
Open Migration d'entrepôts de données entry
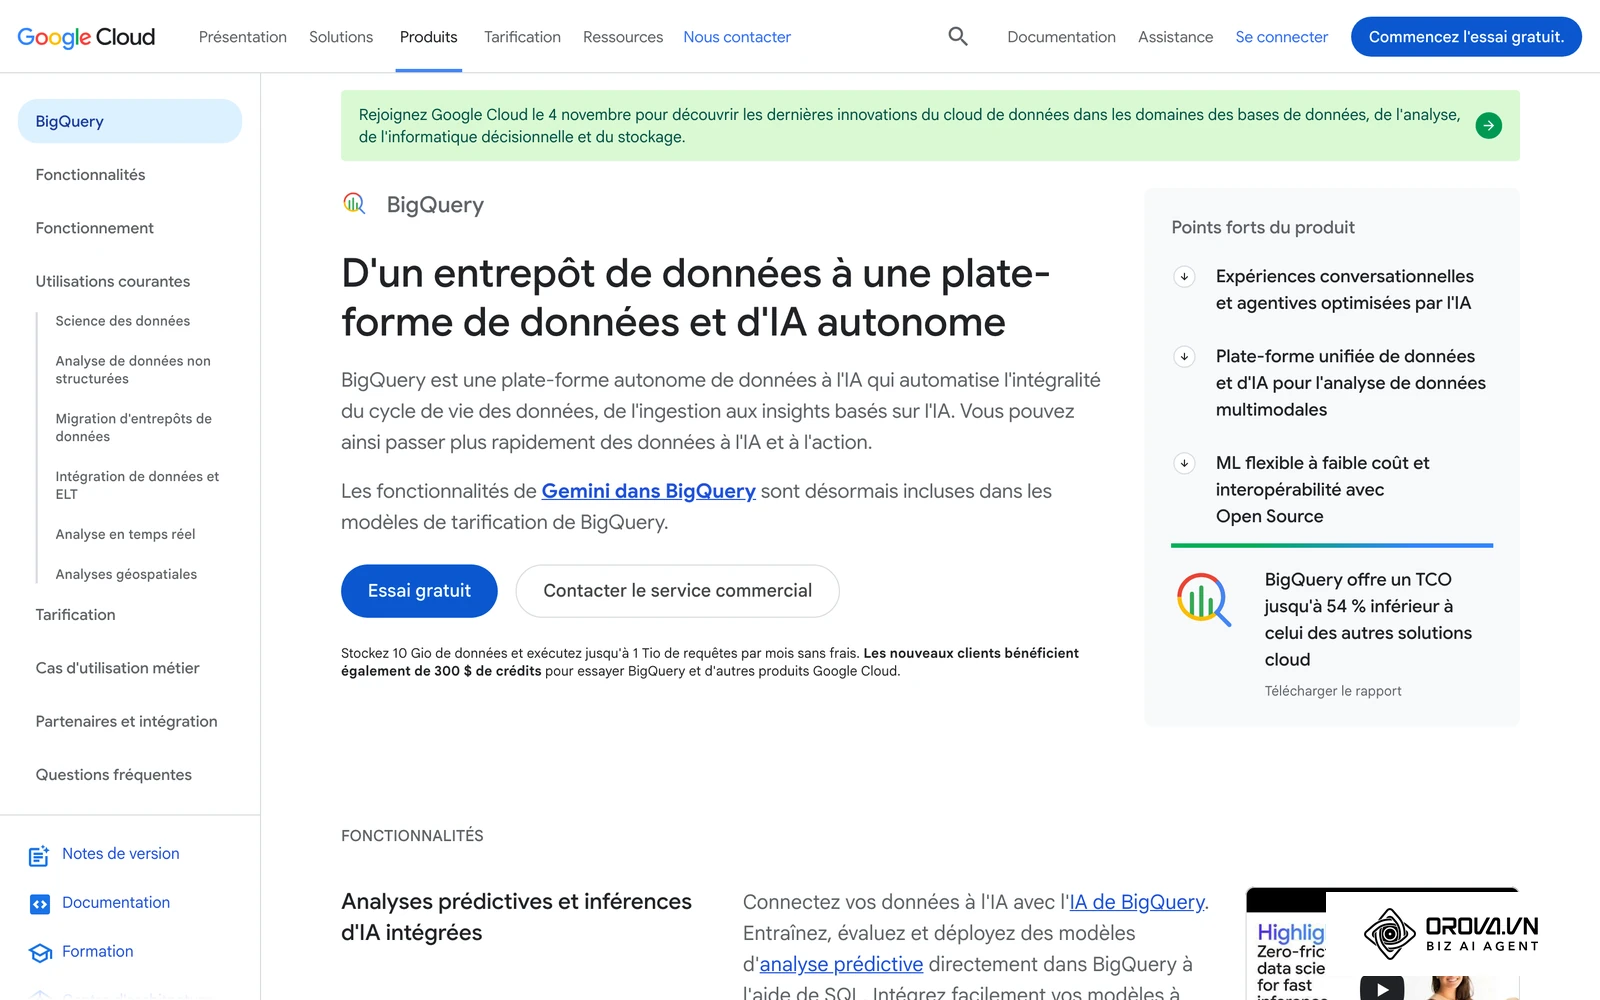pos(134,428)
